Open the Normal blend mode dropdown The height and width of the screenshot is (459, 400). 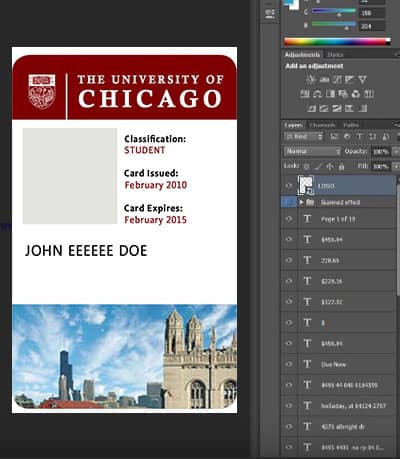(x=313, y=151)
